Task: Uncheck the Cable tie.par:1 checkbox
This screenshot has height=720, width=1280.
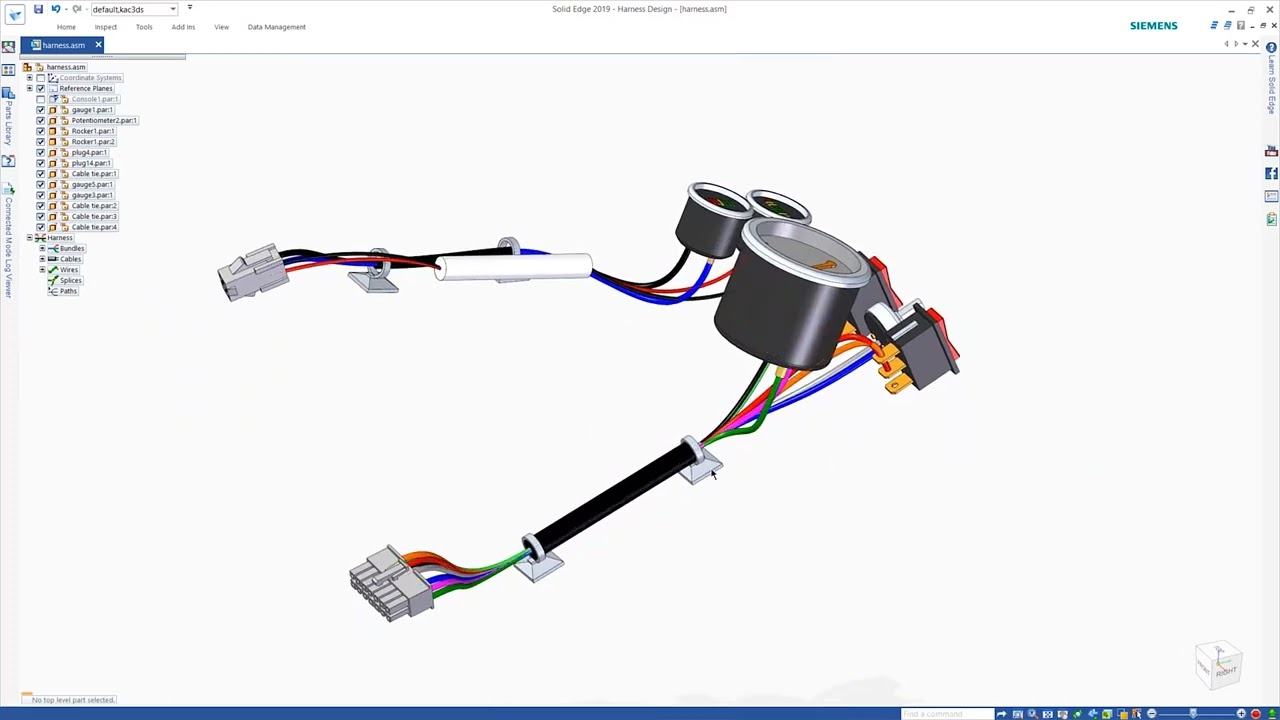Action: click(x=41, y=174)
